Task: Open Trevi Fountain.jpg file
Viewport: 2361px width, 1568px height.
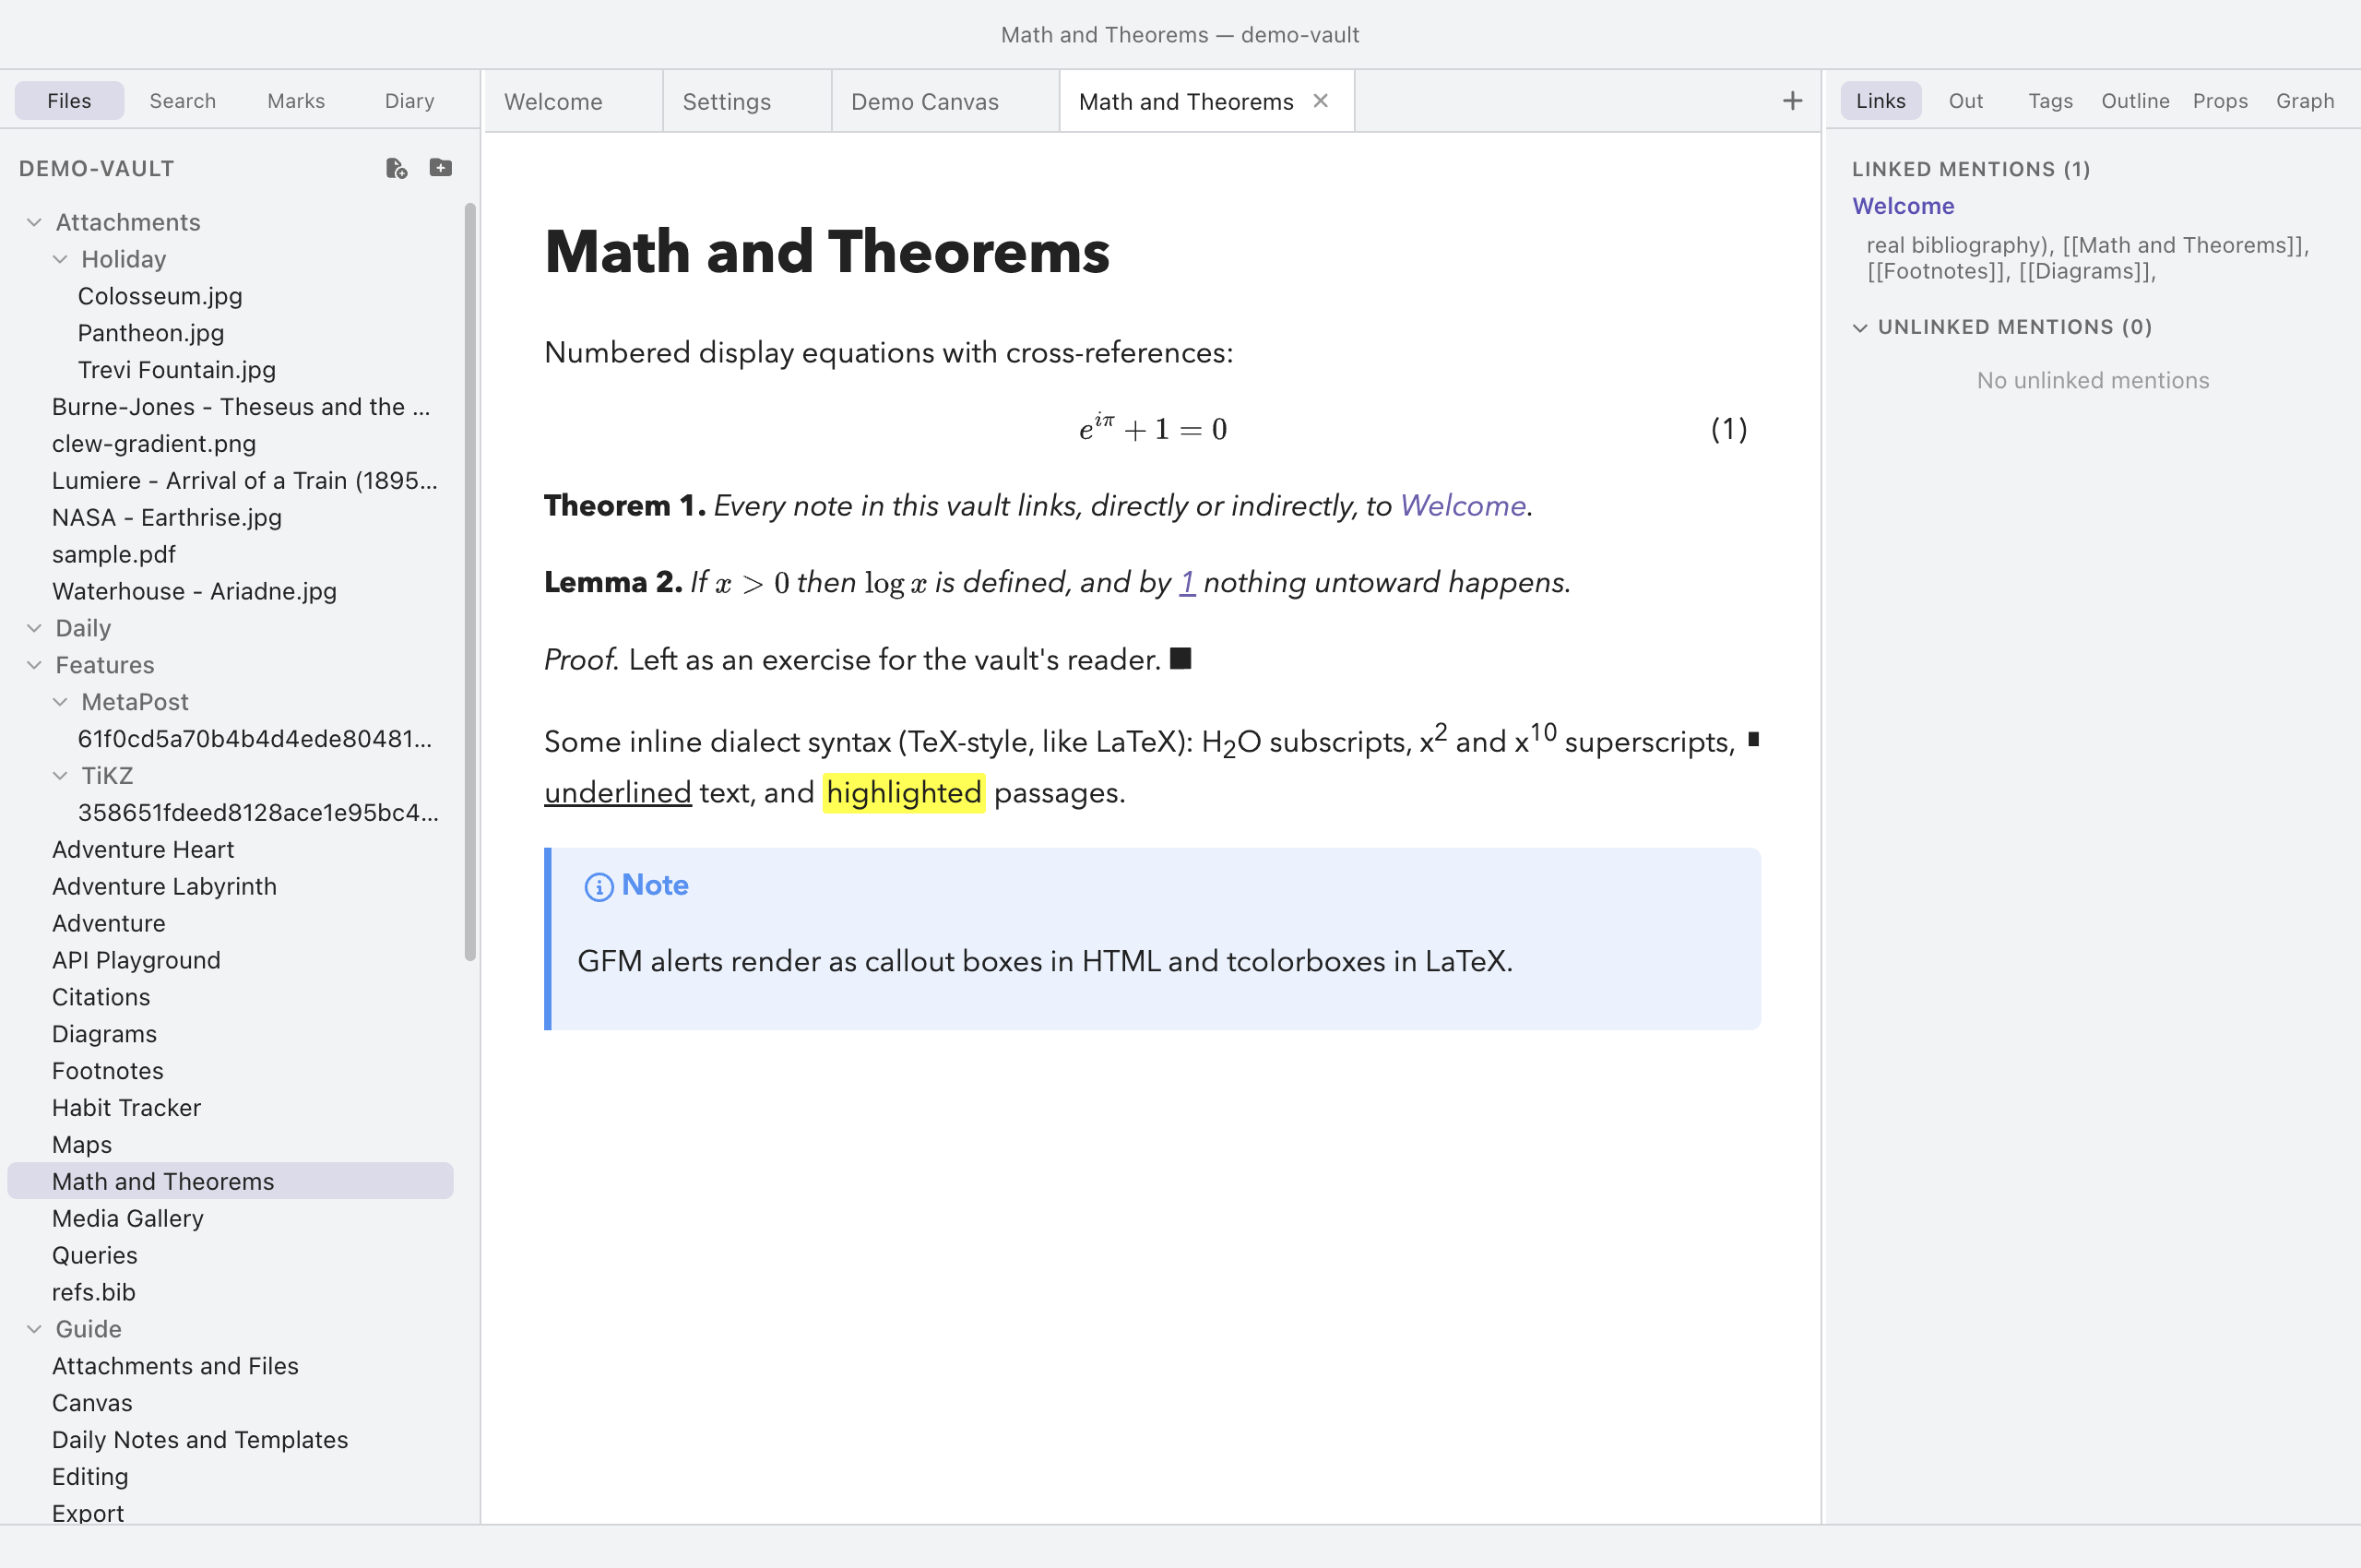Action: [x=177, y=370]
